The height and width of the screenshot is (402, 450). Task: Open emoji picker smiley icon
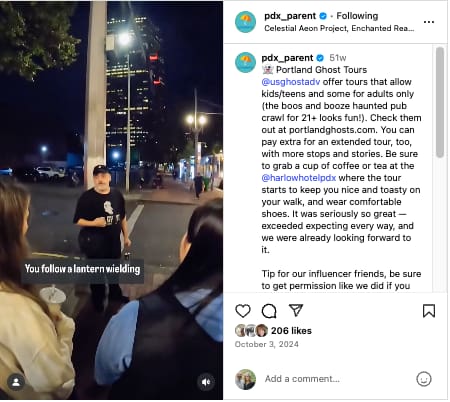[424, 379]
